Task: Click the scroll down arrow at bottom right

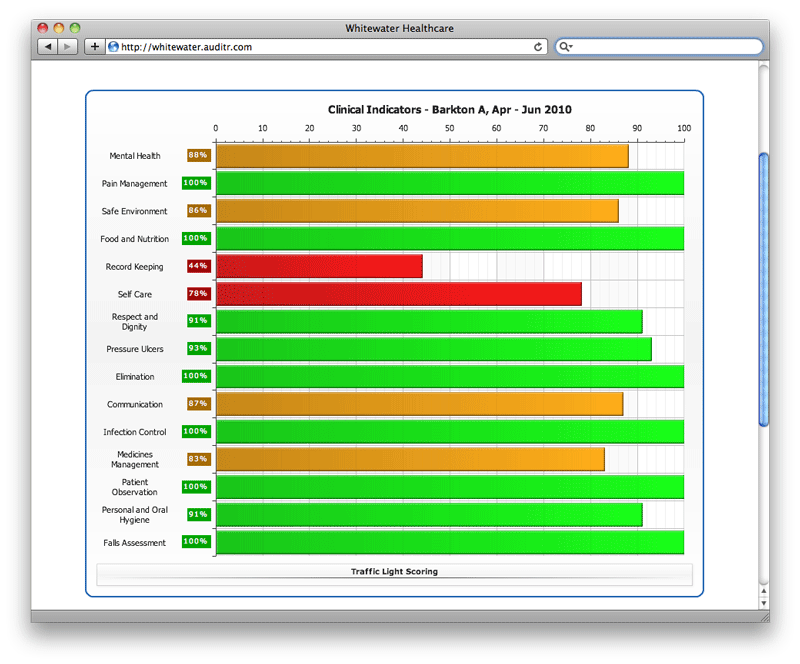Action: click(x=764, y=603)
